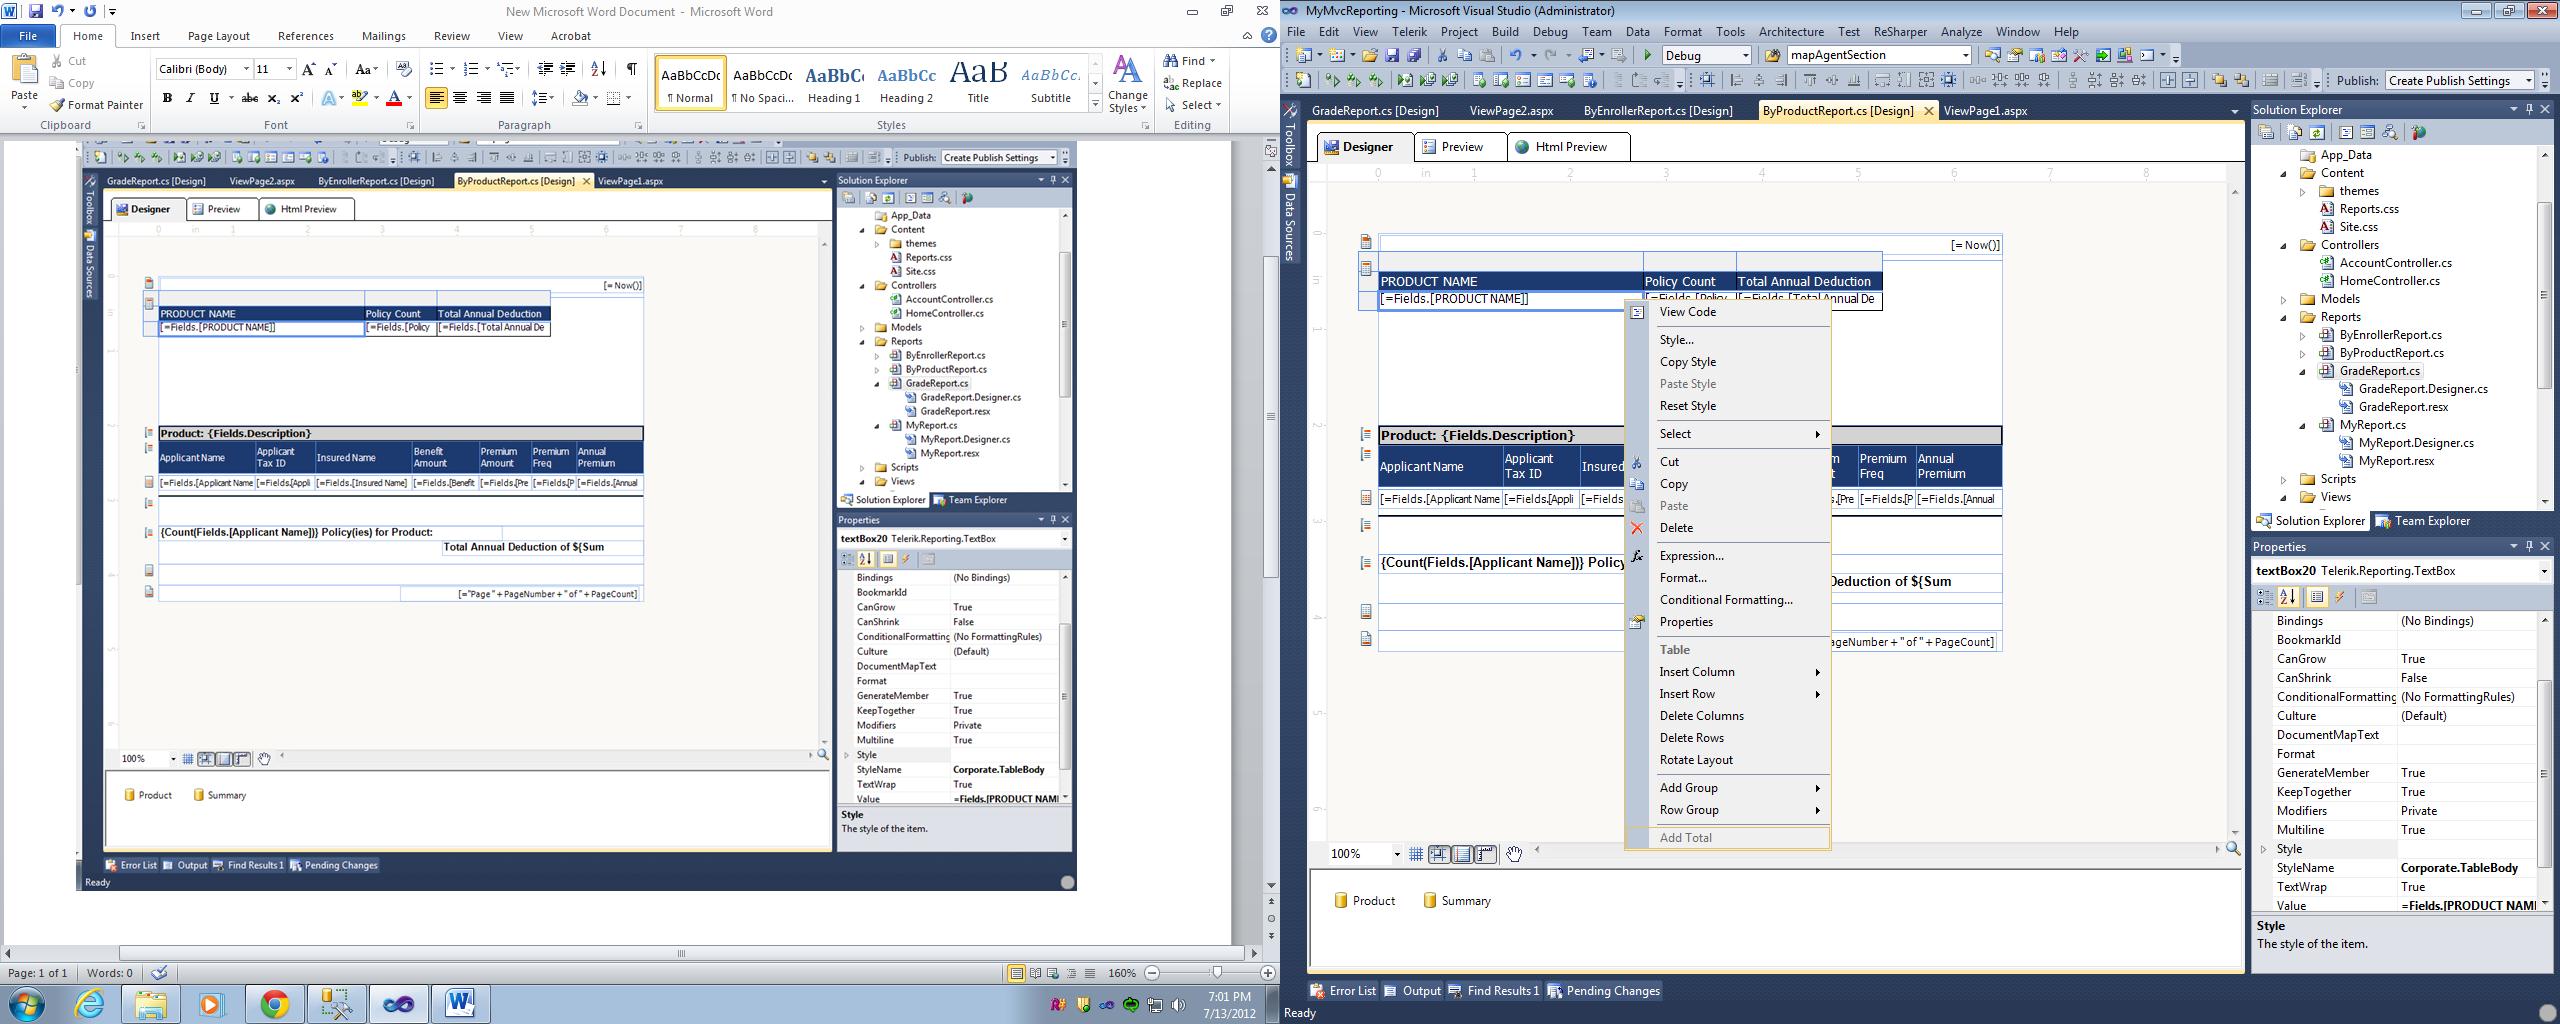Apply the yellow text highlight color in Word
Image resolution: width=2560 pixels, height=1024 pixels.
click(x=359, y=98)
